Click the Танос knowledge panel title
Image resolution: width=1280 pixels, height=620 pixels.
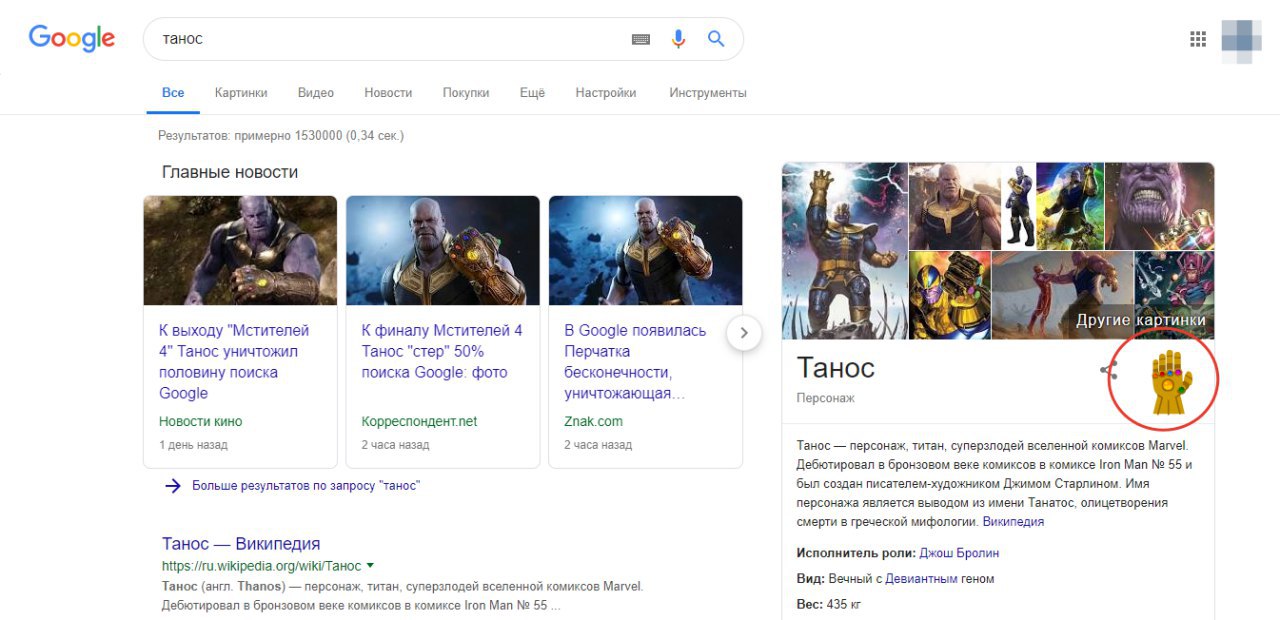836,368
